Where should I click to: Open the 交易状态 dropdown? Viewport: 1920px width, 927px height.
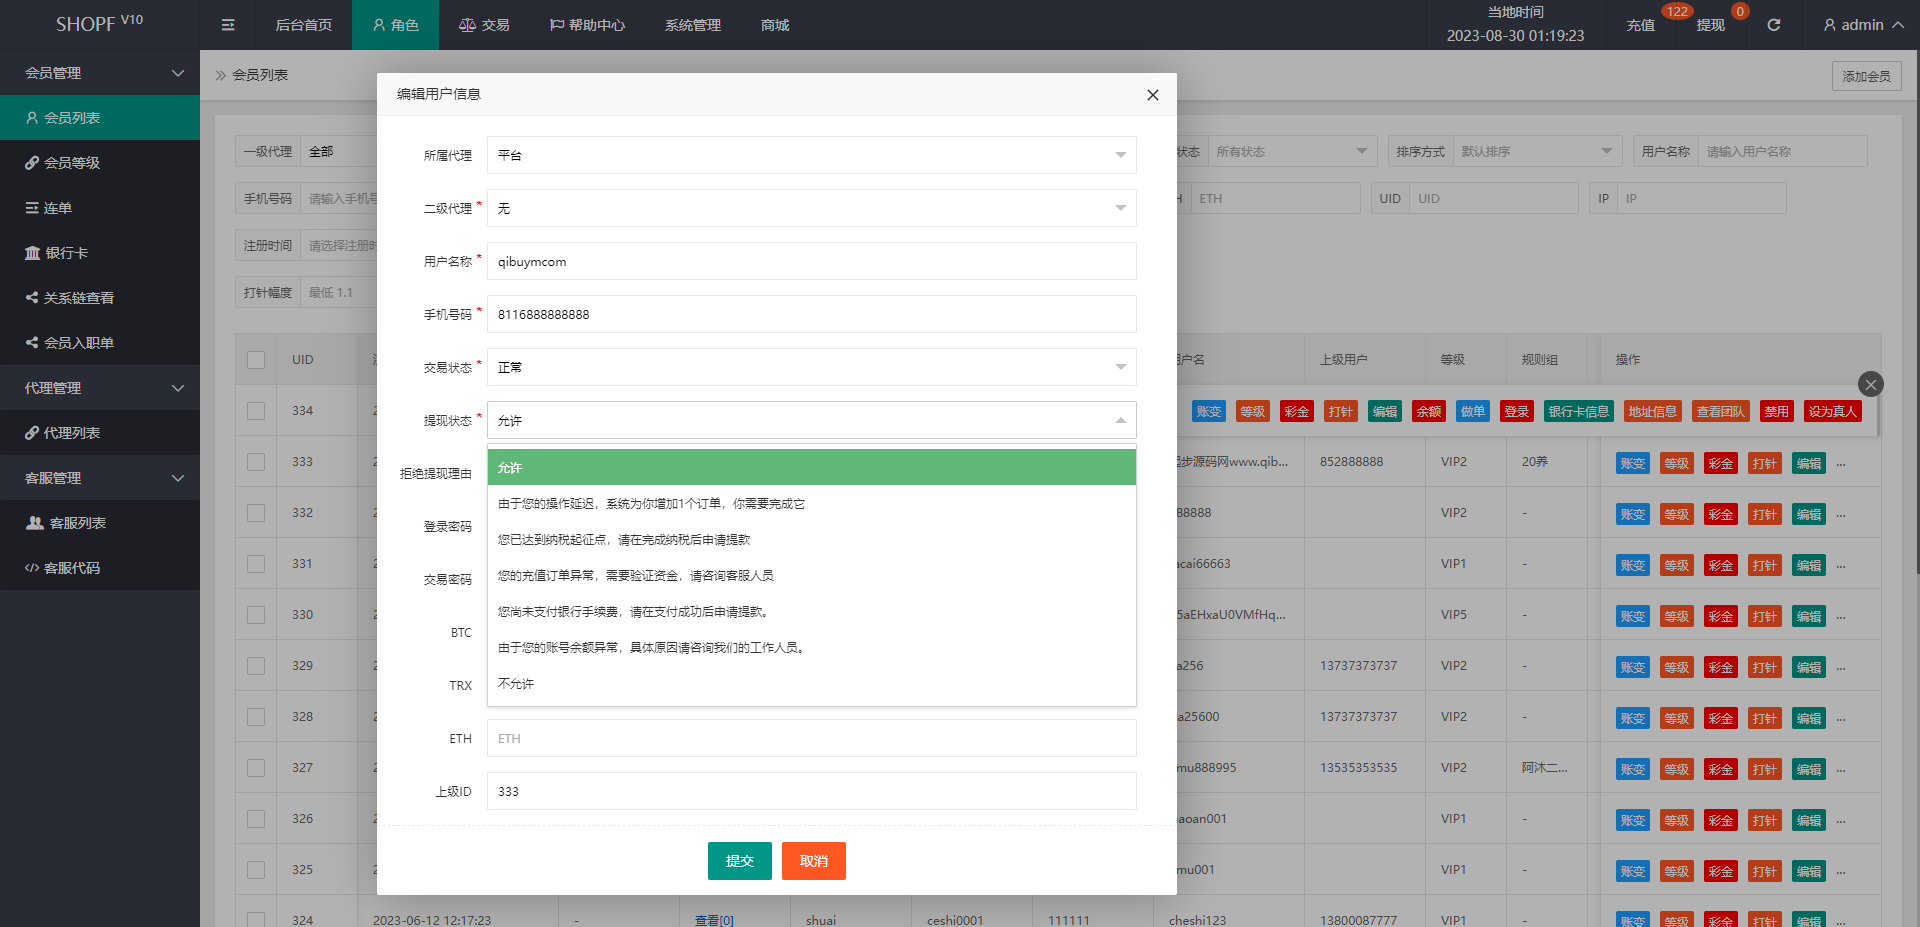[x=811, y=367]
